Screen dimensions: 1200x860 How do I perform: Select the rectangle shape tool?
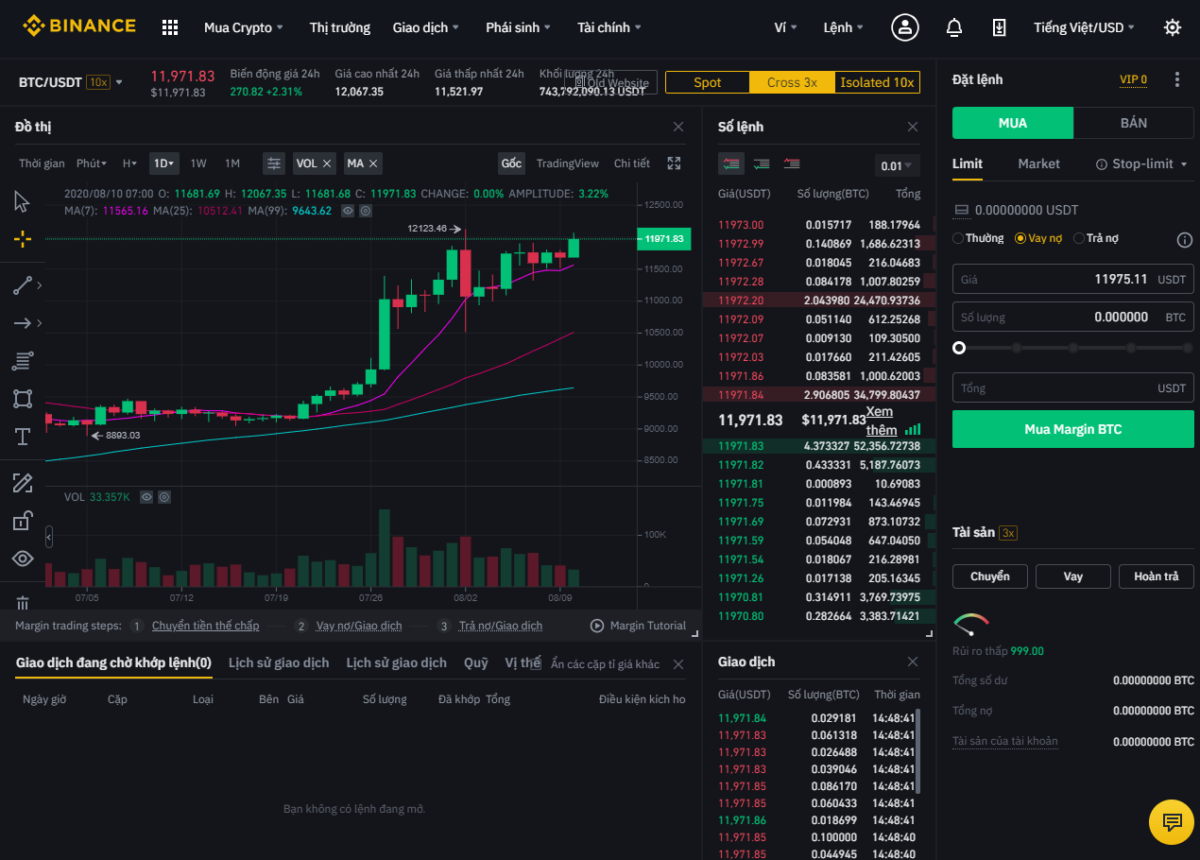point(22,399)
